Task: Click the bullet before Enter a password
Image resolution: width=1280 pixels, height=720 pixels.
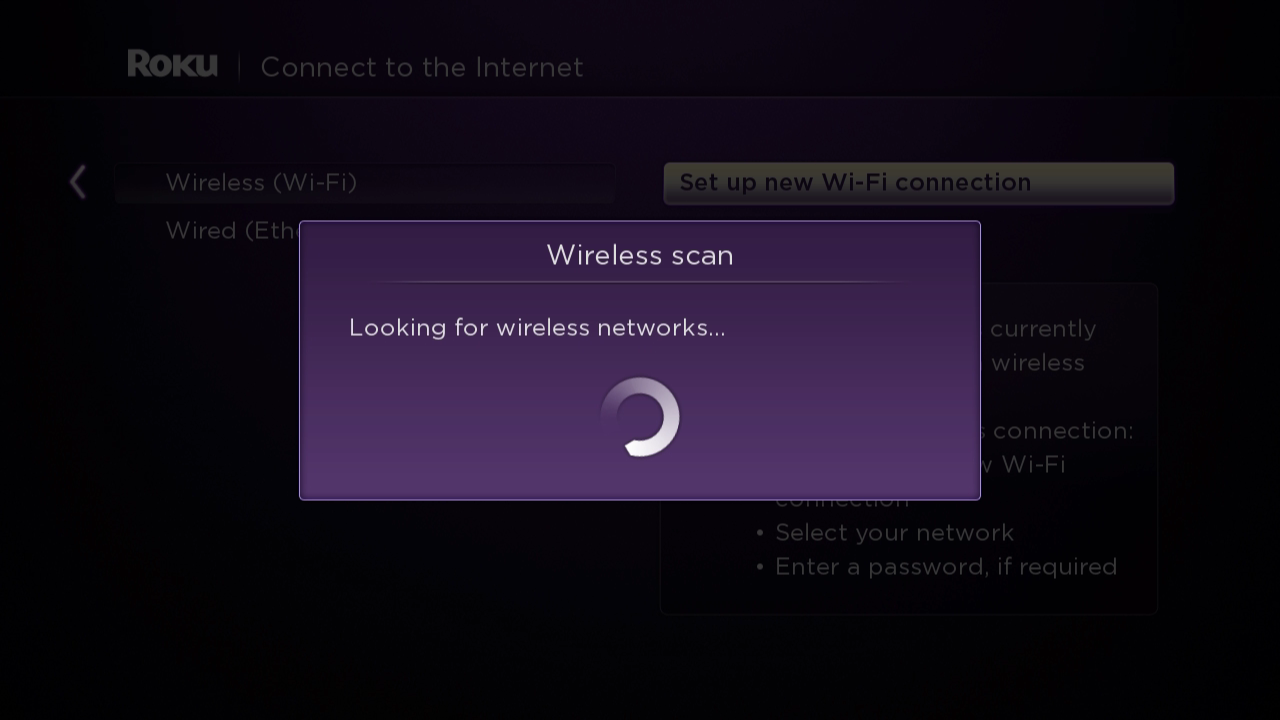Action: pyautogui.click(x=760, y=568)
